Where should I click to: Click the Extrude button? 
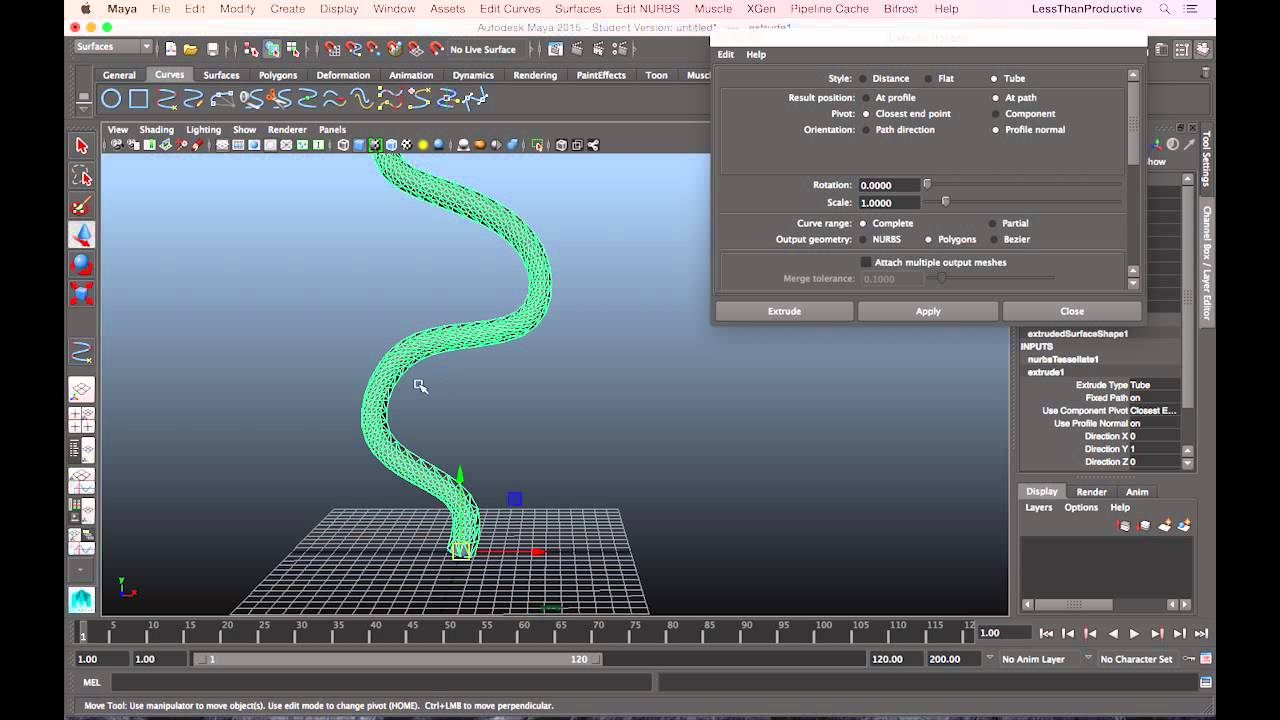point(784,311)
